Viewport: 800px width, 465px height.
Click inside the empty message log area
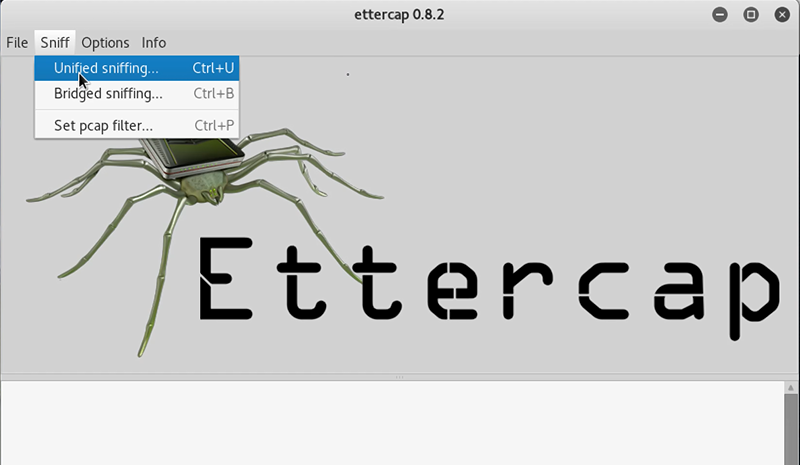(x=392, y=423)
